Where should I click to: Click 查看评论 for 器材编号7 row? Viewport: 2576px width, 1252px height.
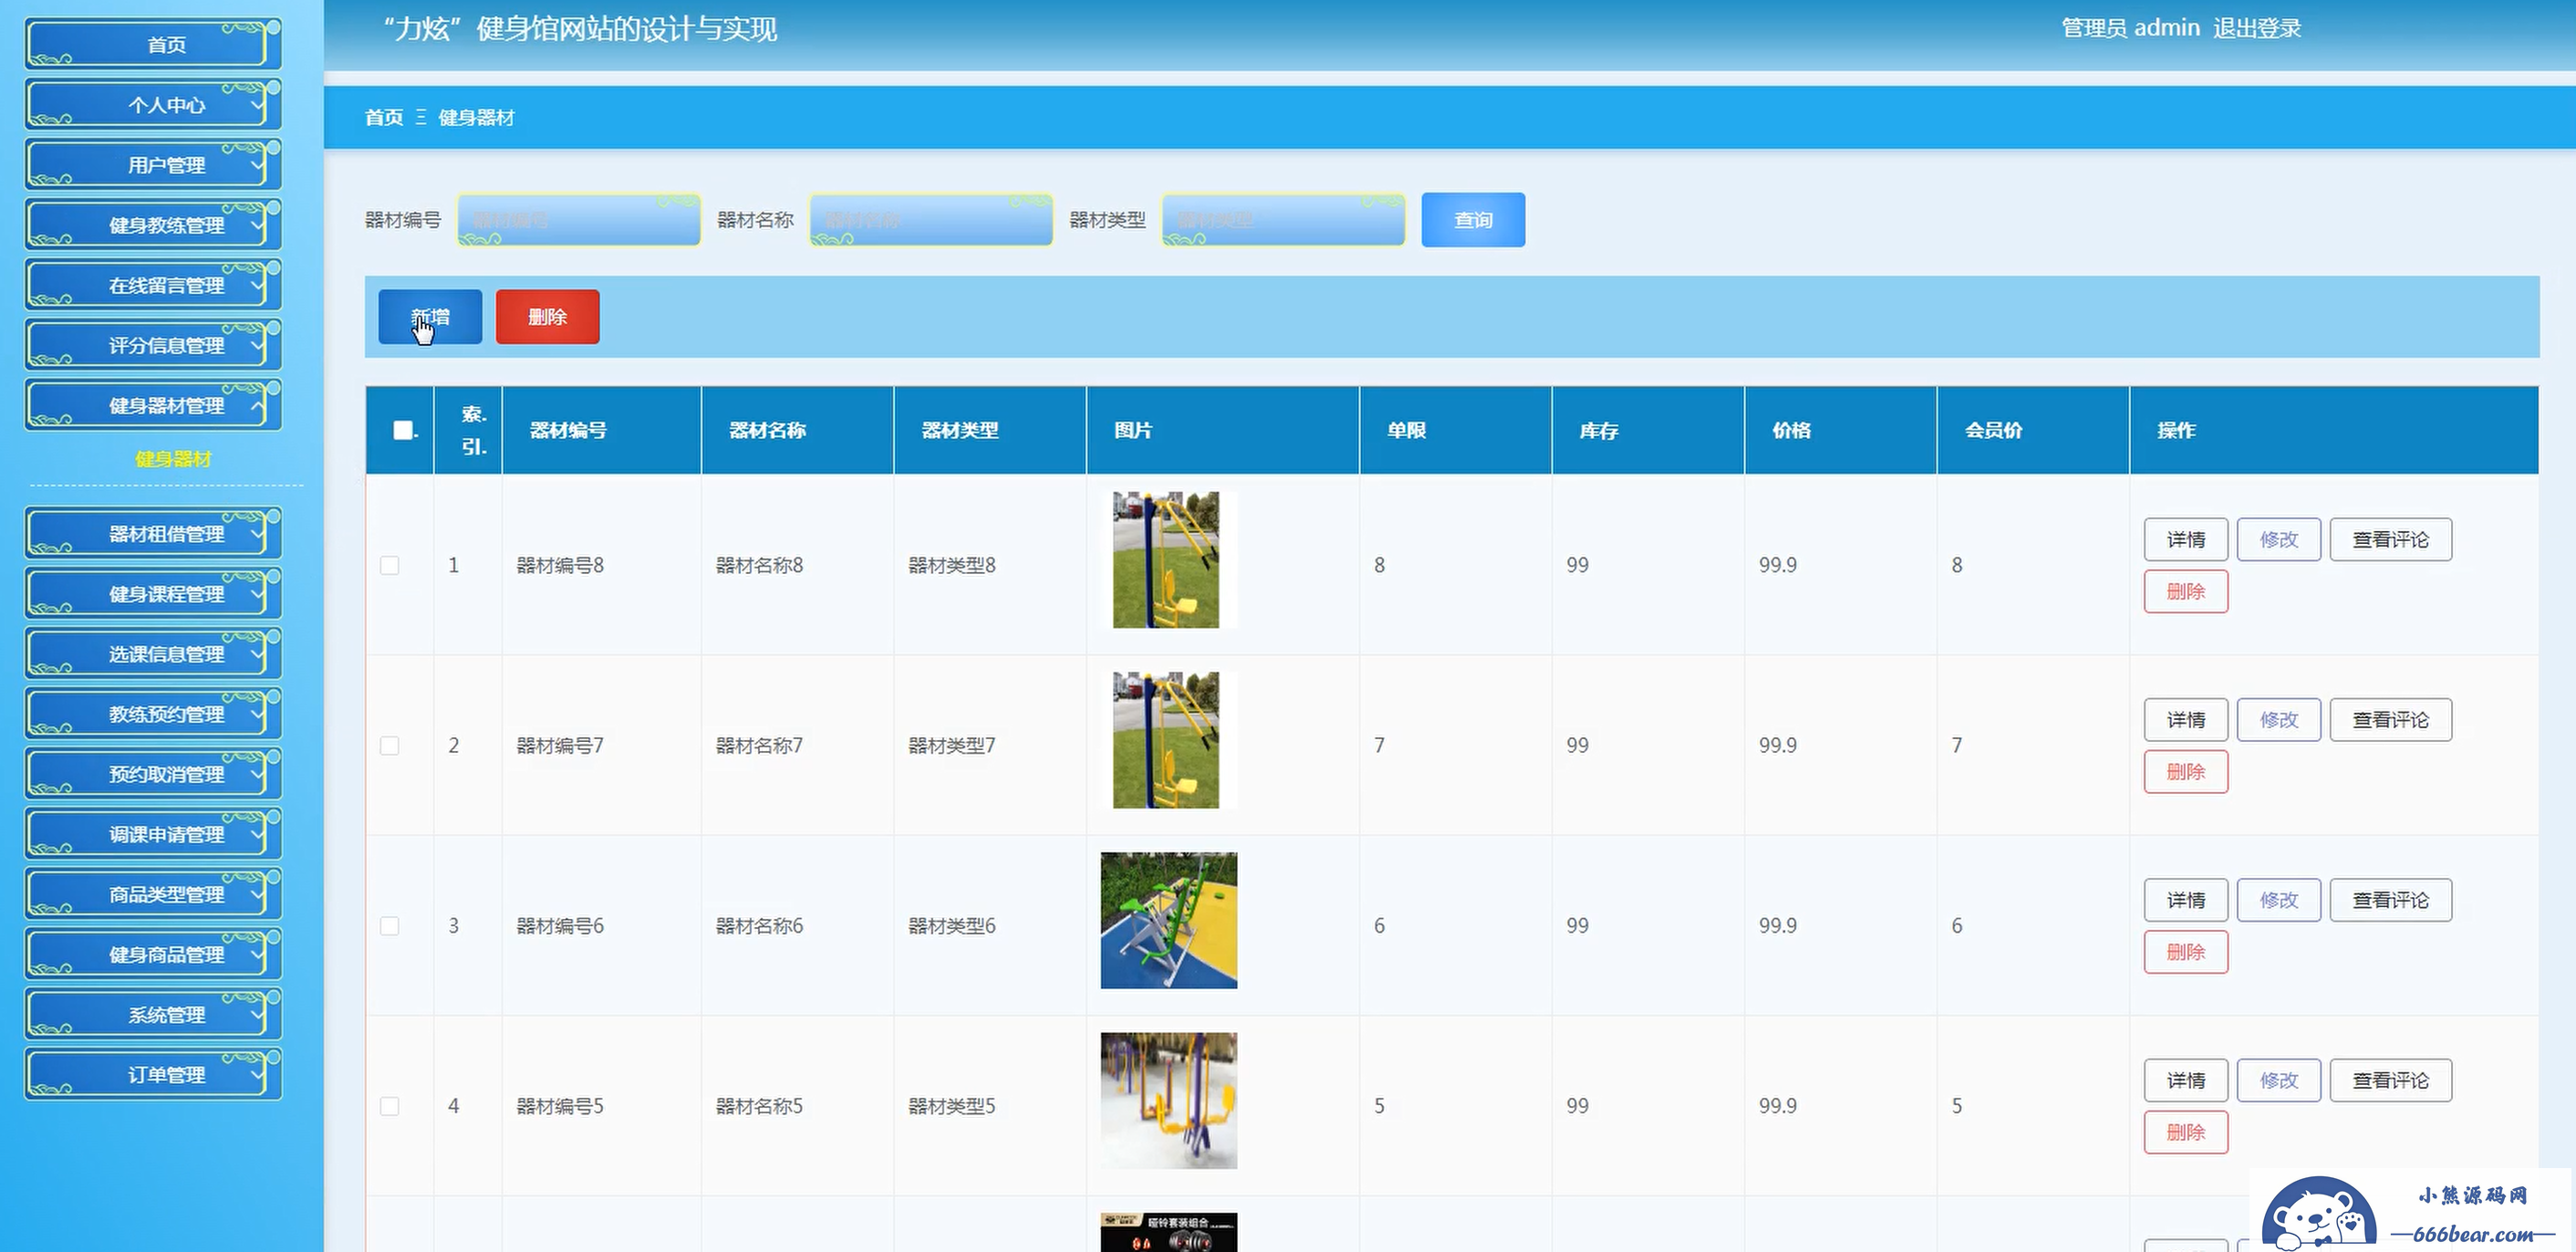pos(2391,719)
